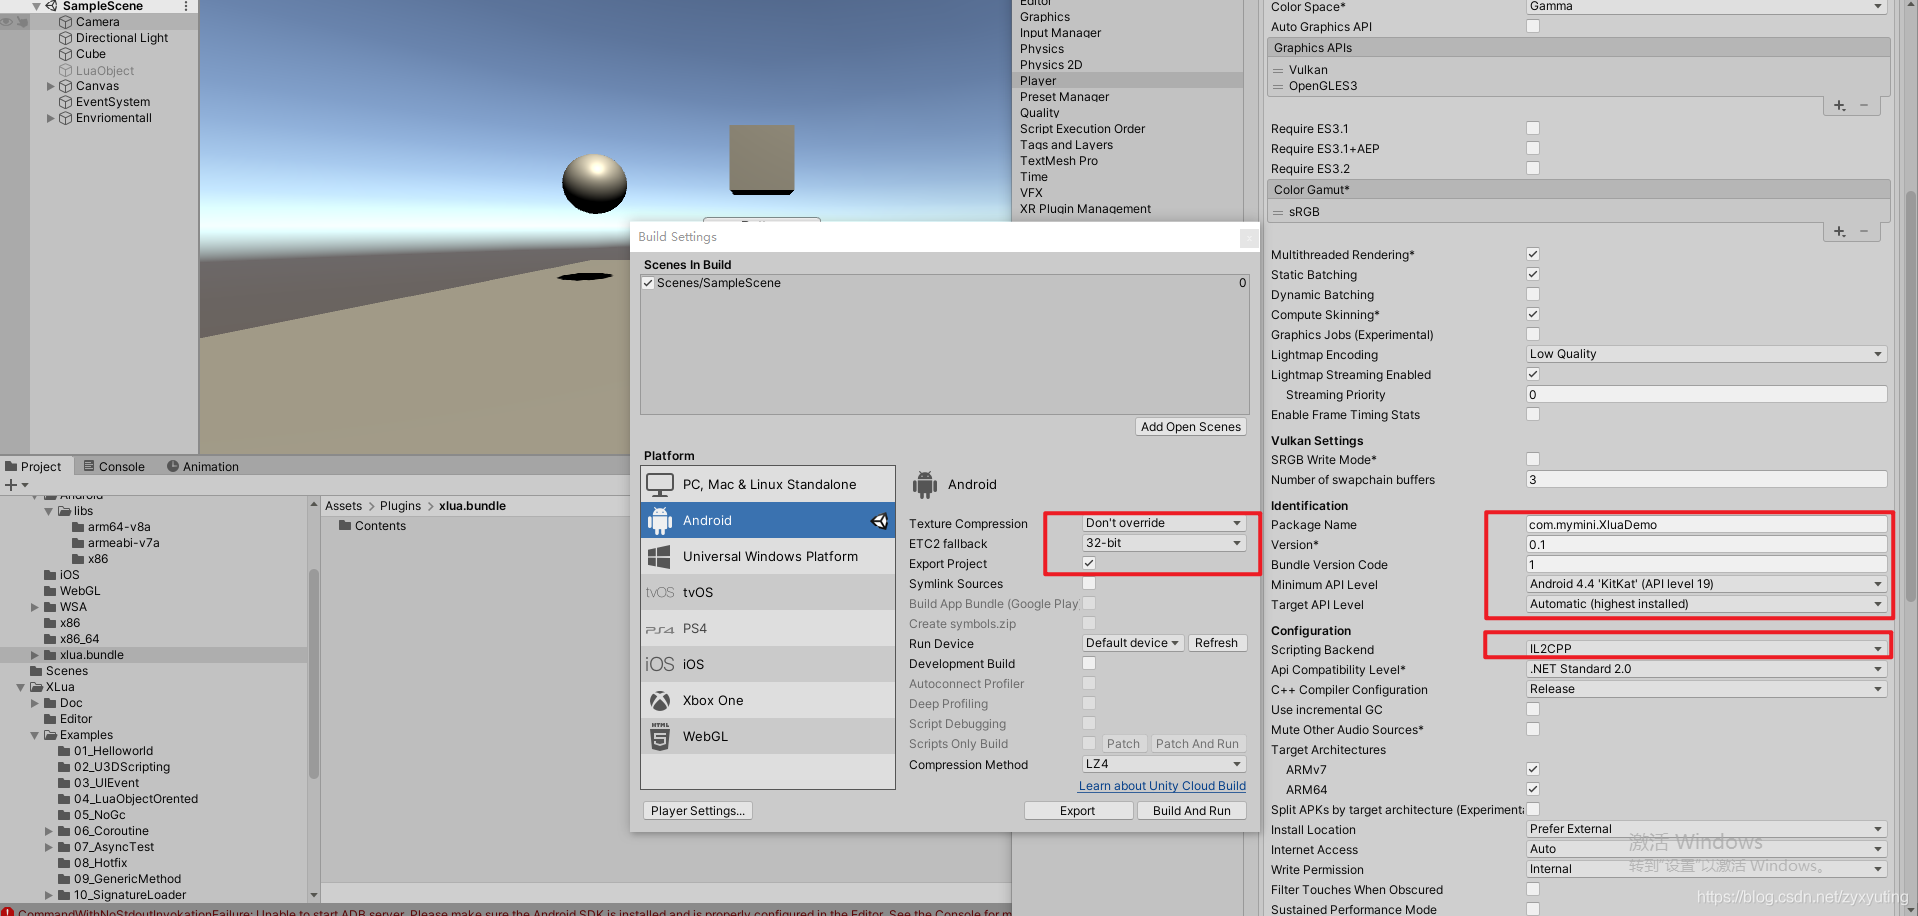The height and width of the screenshot is (916, 1918).
Task: Open the Run Device dropdown
Action: pos(1134,643)
